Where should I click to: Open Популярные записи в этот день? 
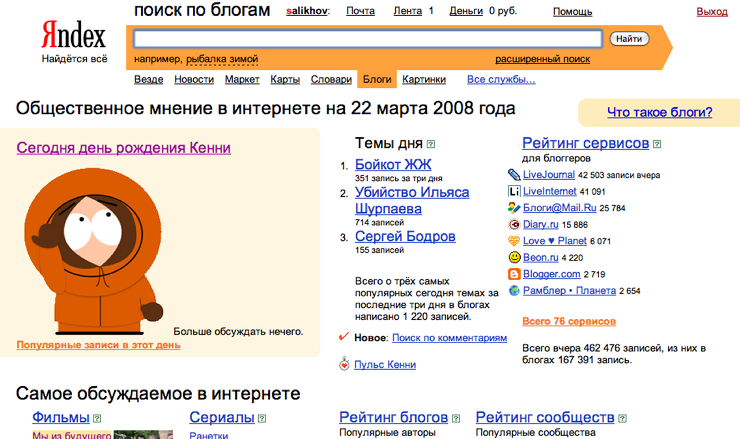click(99, 345)
